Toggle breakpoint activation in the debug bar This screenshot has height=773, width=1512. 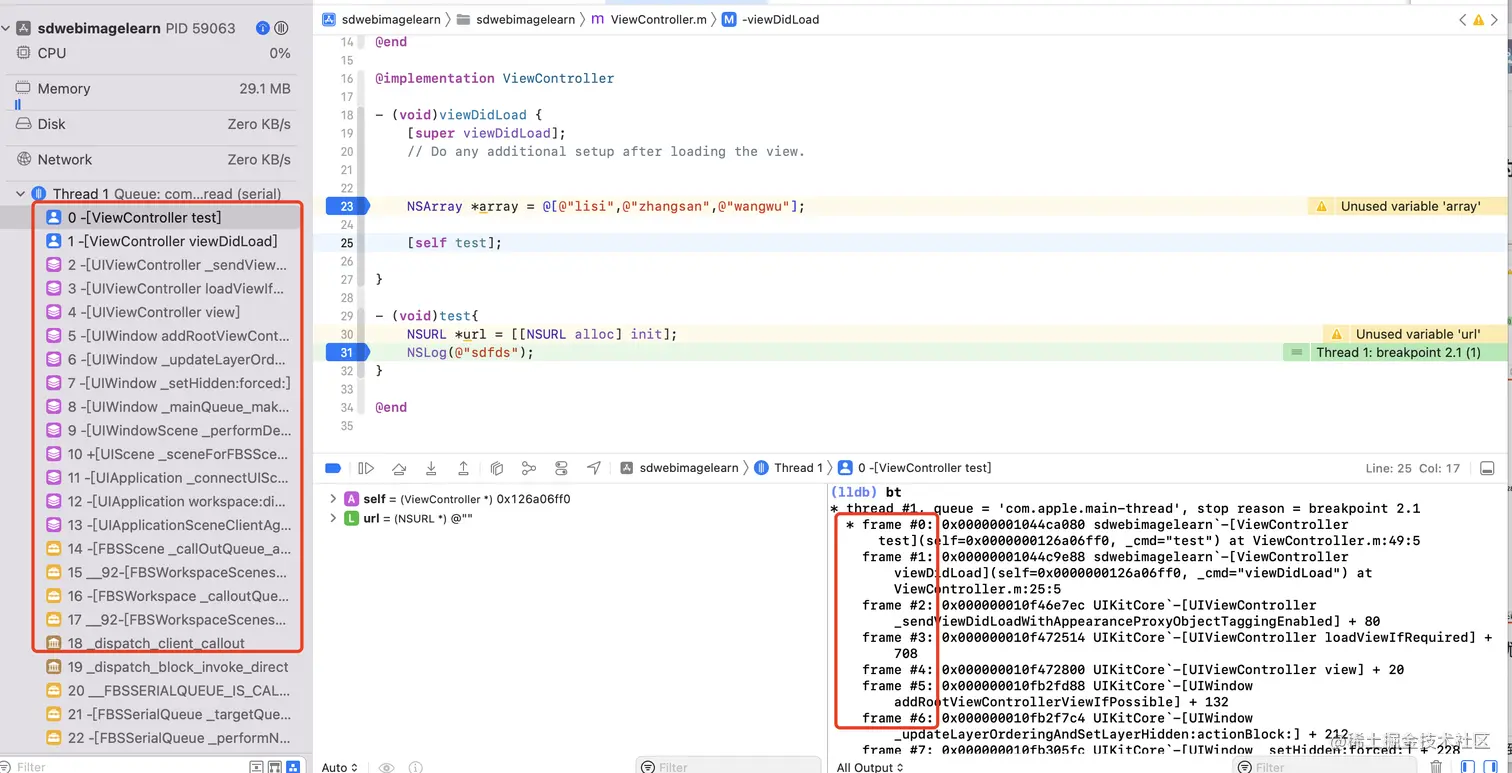point(334,467)
